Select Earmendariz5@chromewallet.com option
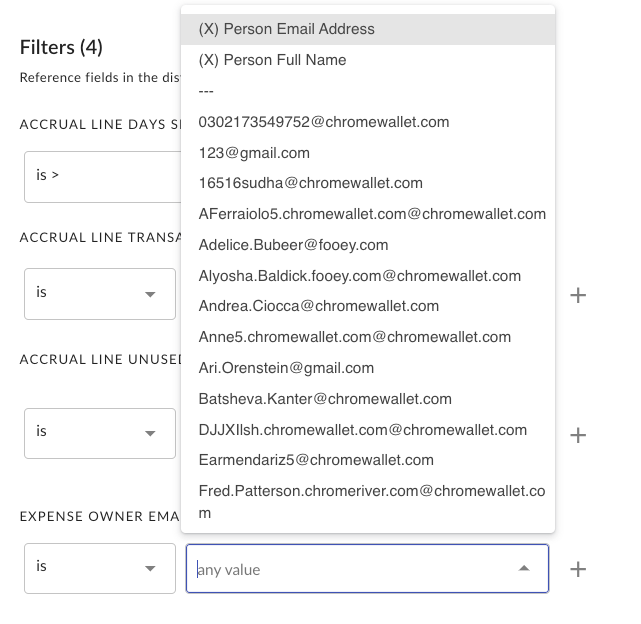641x624 pixels. pos(316,460)
